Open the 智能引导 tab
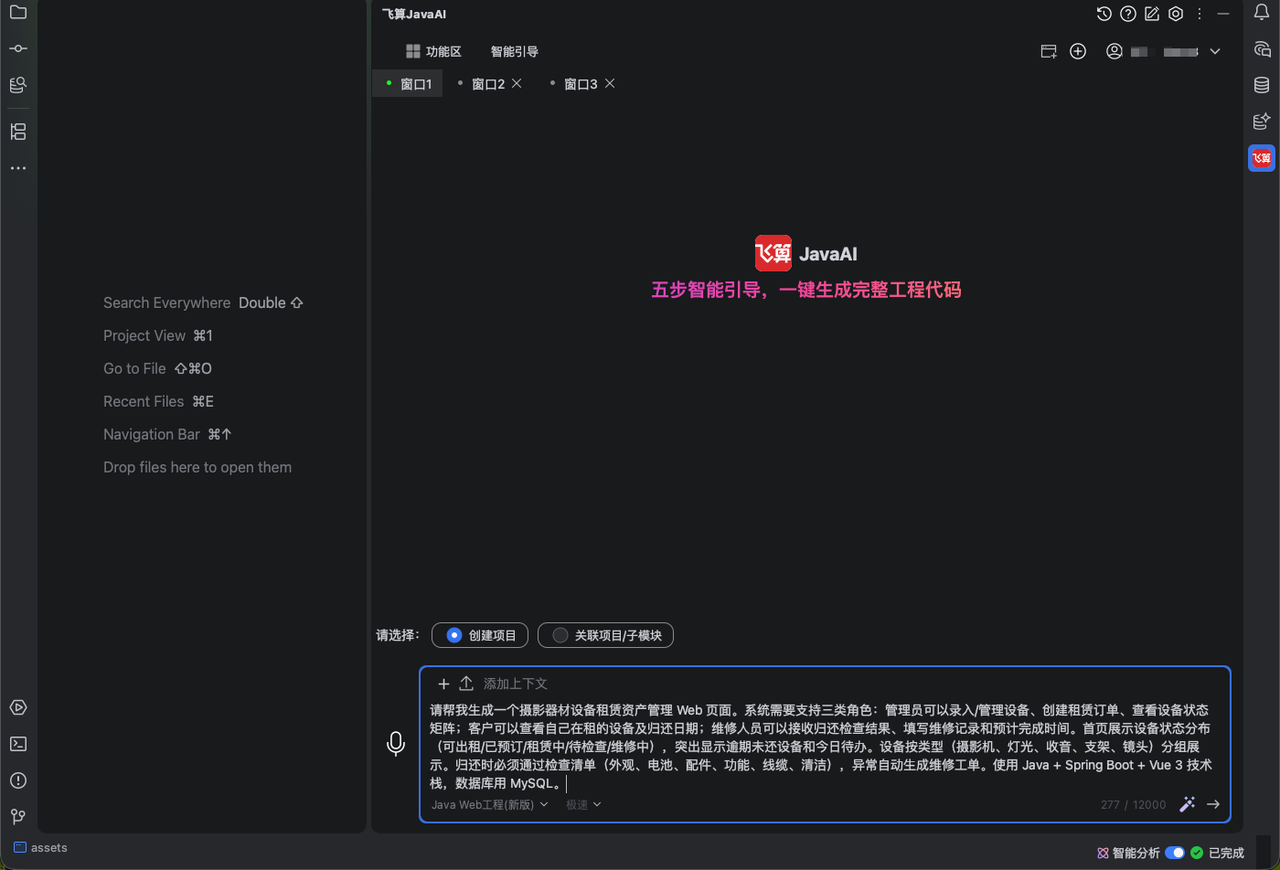The width and height of the screenshot is (1280, 870). (x=514, y=51)
